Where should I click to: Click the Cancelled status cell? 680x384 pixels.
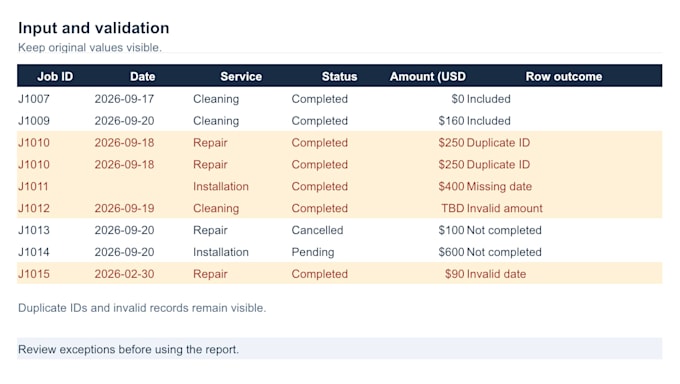point(317,230)
